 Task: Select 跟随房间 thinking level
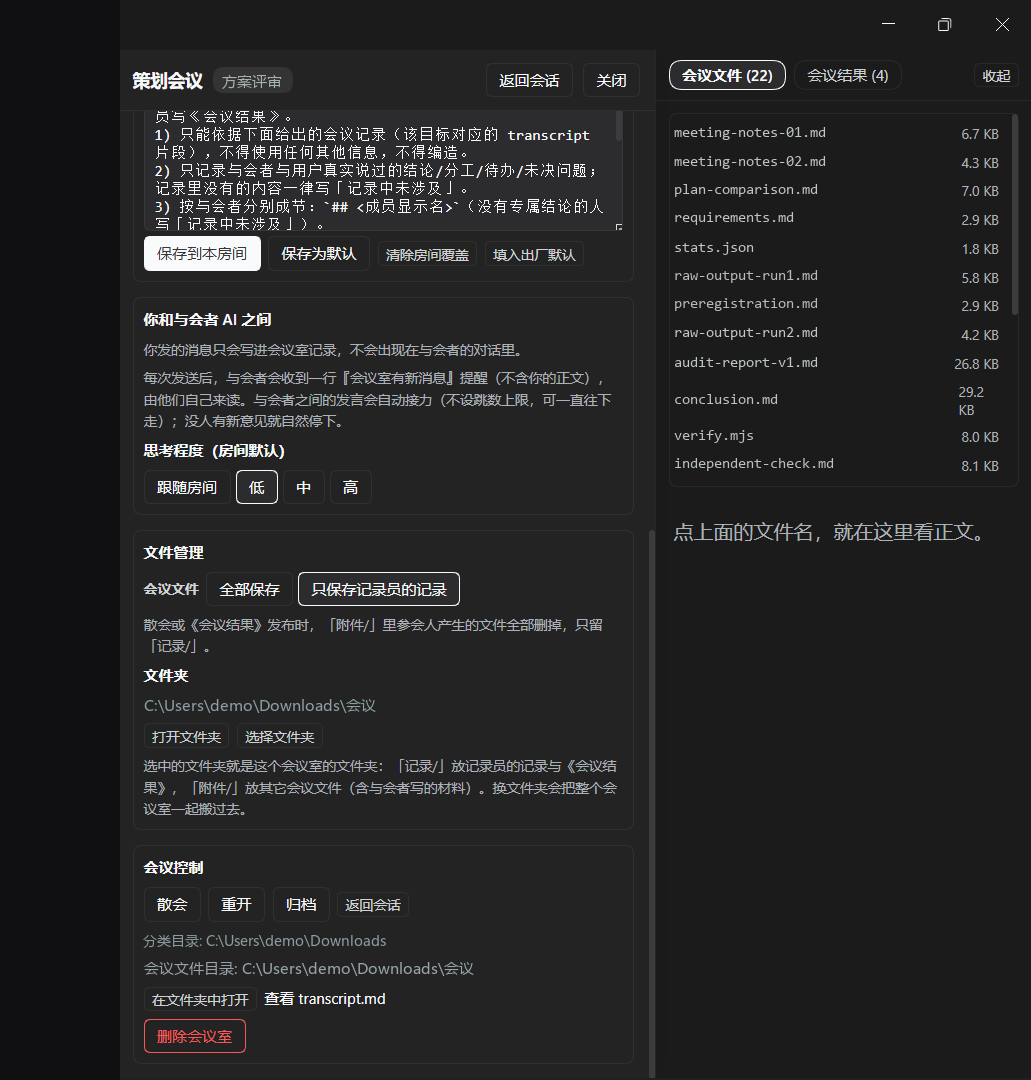[187, 487]
